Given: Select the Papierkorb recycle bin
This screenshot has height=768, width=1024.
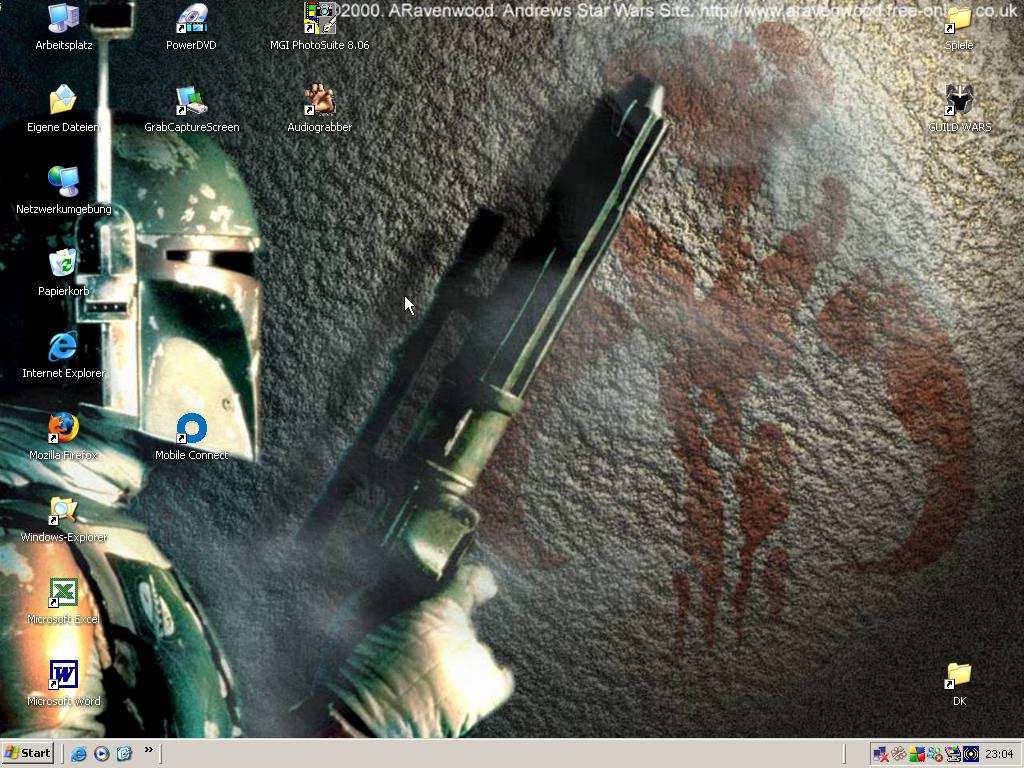Looking at the screenshot, I should click(63, 265).
